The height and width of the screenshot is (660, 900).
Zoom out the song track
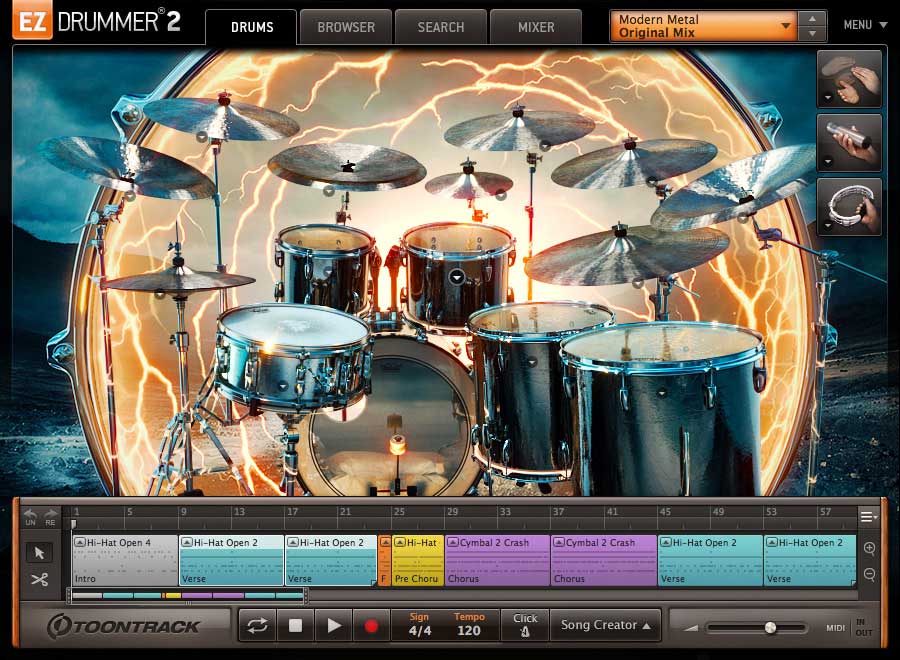pyautogui.click(x=869, y=574)
